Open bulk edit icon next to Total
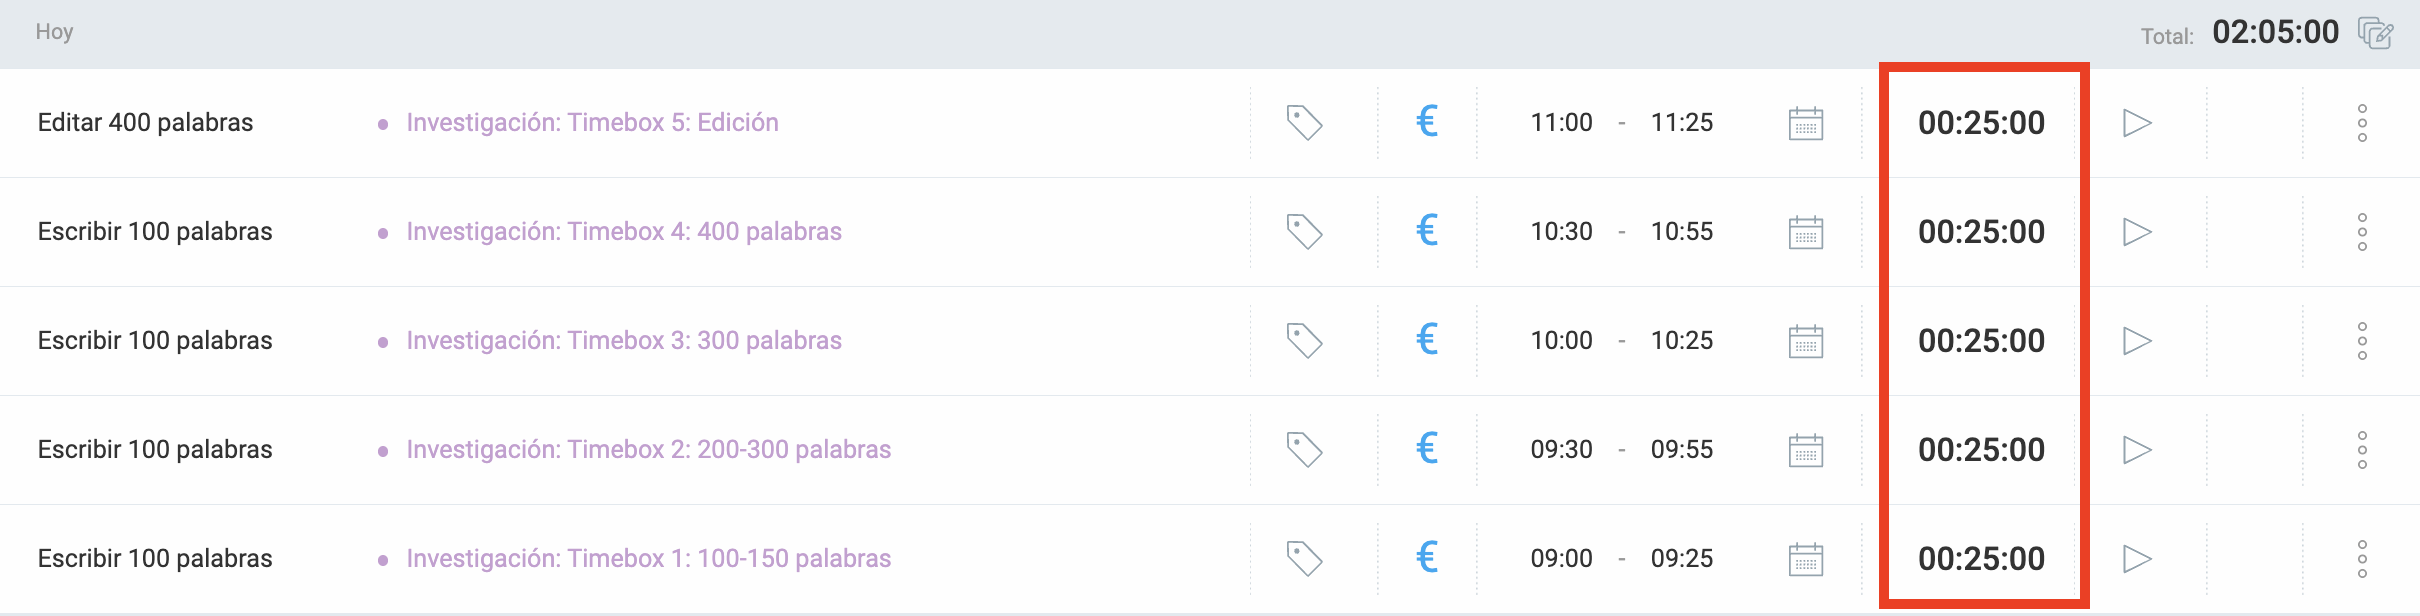Screen dimensions: 2420x616 tap(2375, 33)
